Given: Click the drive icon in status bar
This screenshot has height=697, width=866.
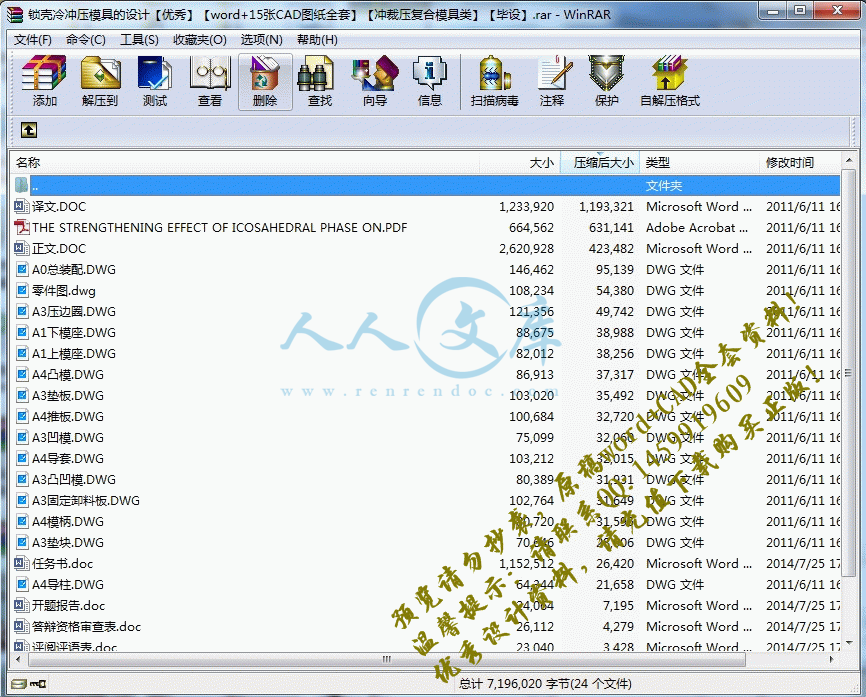Looking at the screenshot, I should [x=19, y=684].
